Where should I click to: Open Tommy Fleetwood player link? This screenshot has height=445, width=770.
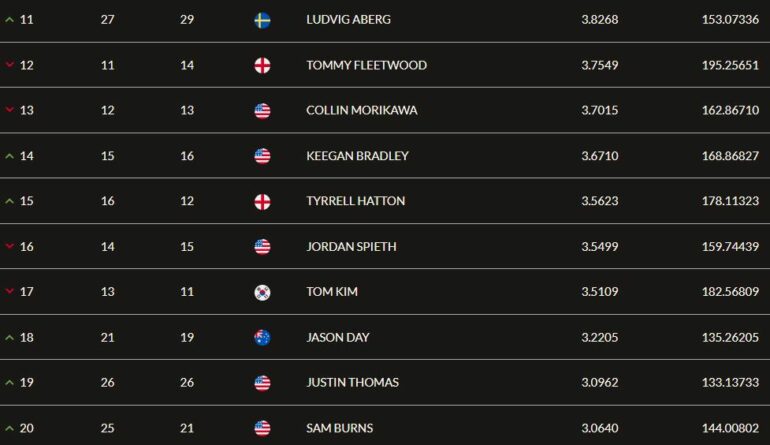pyautogui.click(x=366, y=65)
